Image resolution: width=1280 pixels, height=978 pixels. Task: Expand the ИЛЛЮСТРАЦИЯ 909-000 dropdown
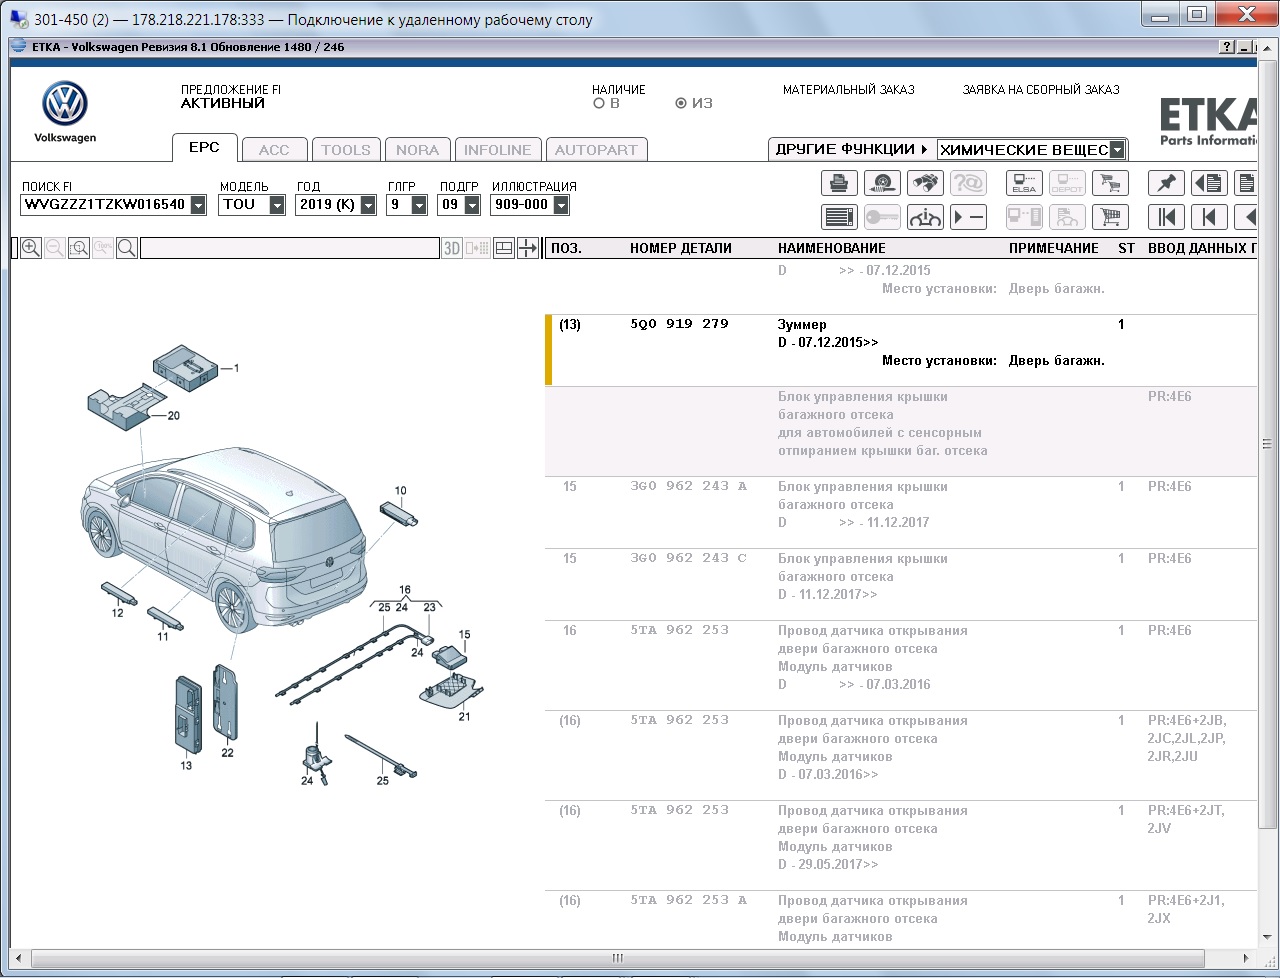pyautogui.click(x=561, y=205)
